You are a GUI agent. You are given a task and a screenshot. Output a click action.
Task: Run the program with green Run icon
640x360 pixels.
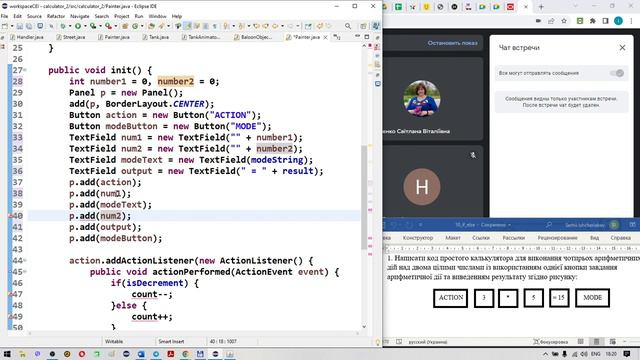78,26
